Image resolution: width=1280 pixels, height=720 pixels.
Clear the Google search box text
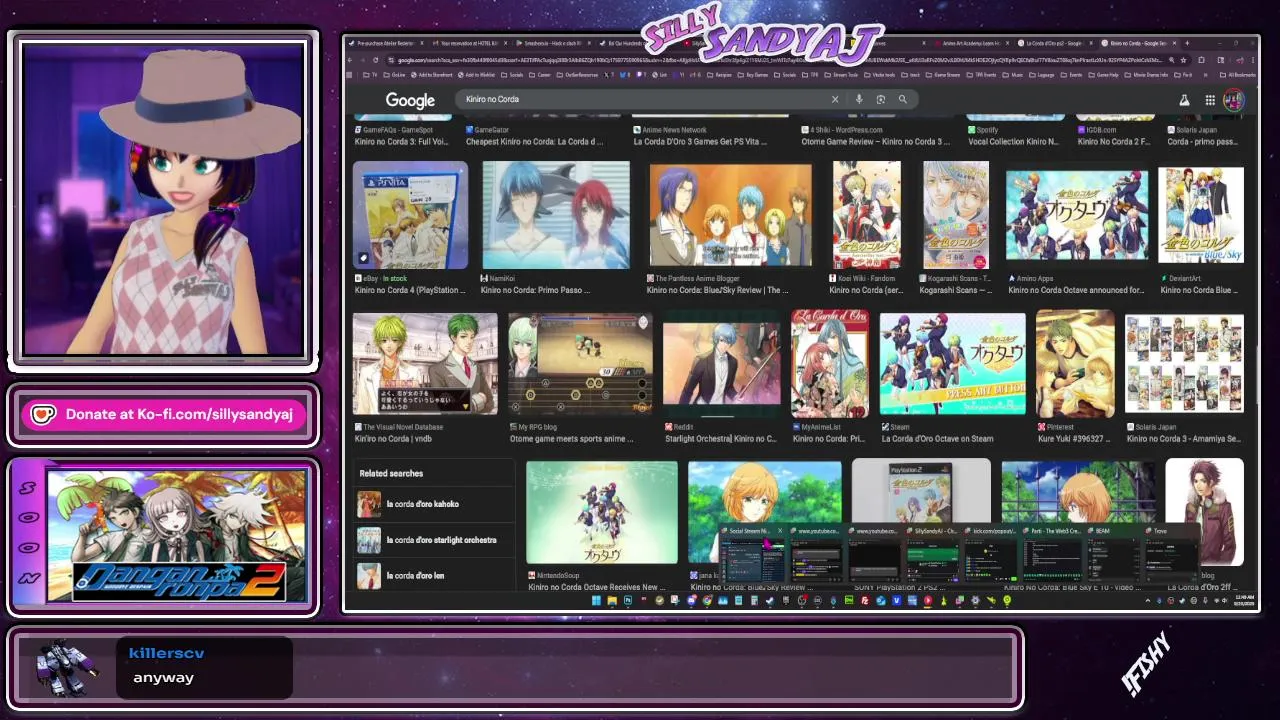tap(835, 99)
